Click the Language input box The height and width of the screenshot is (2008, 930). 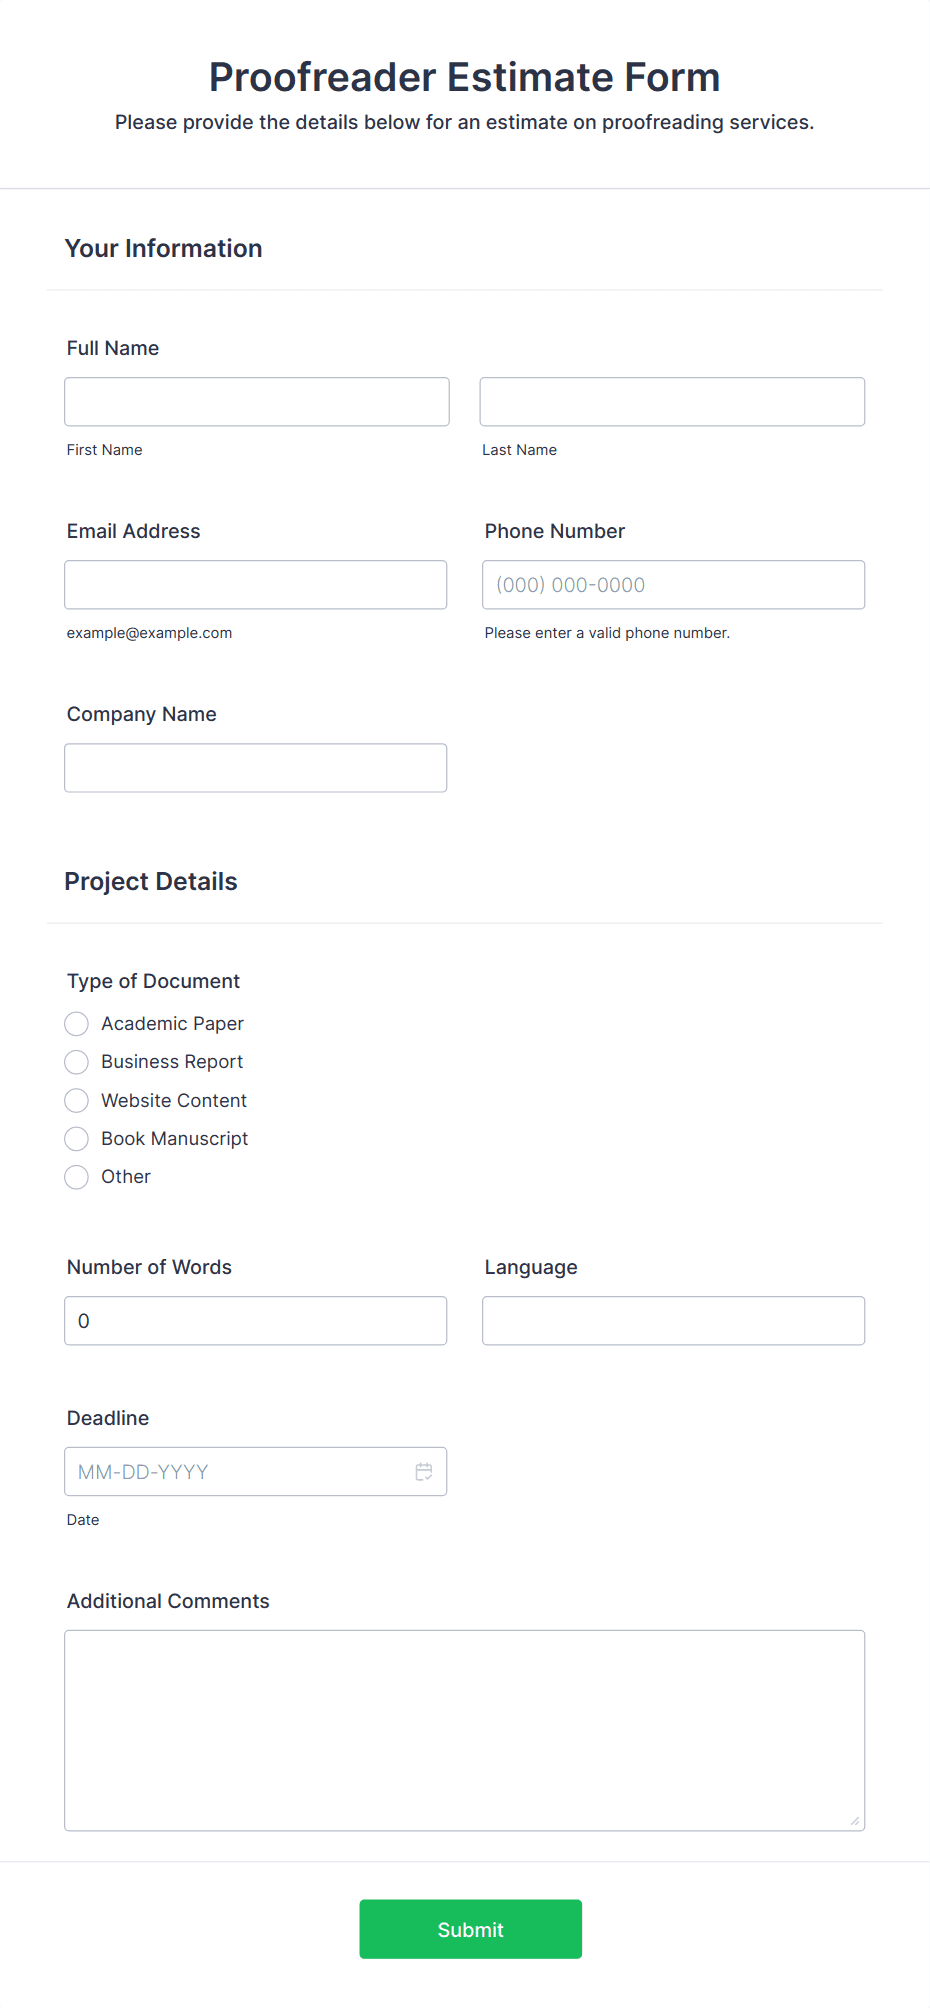(672, 1320)
